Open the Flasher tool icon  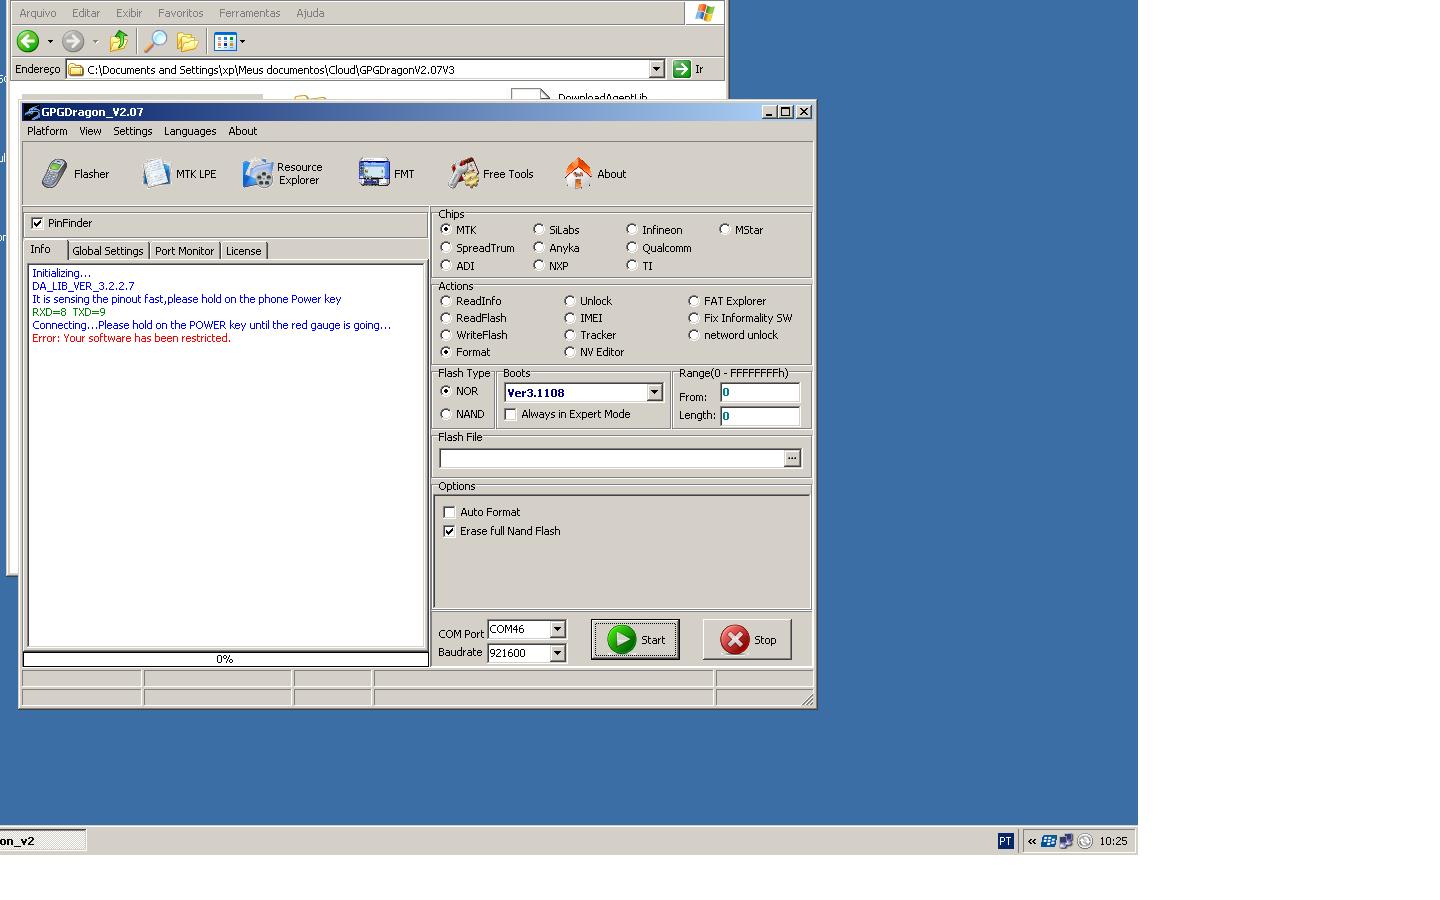point(54,174)
